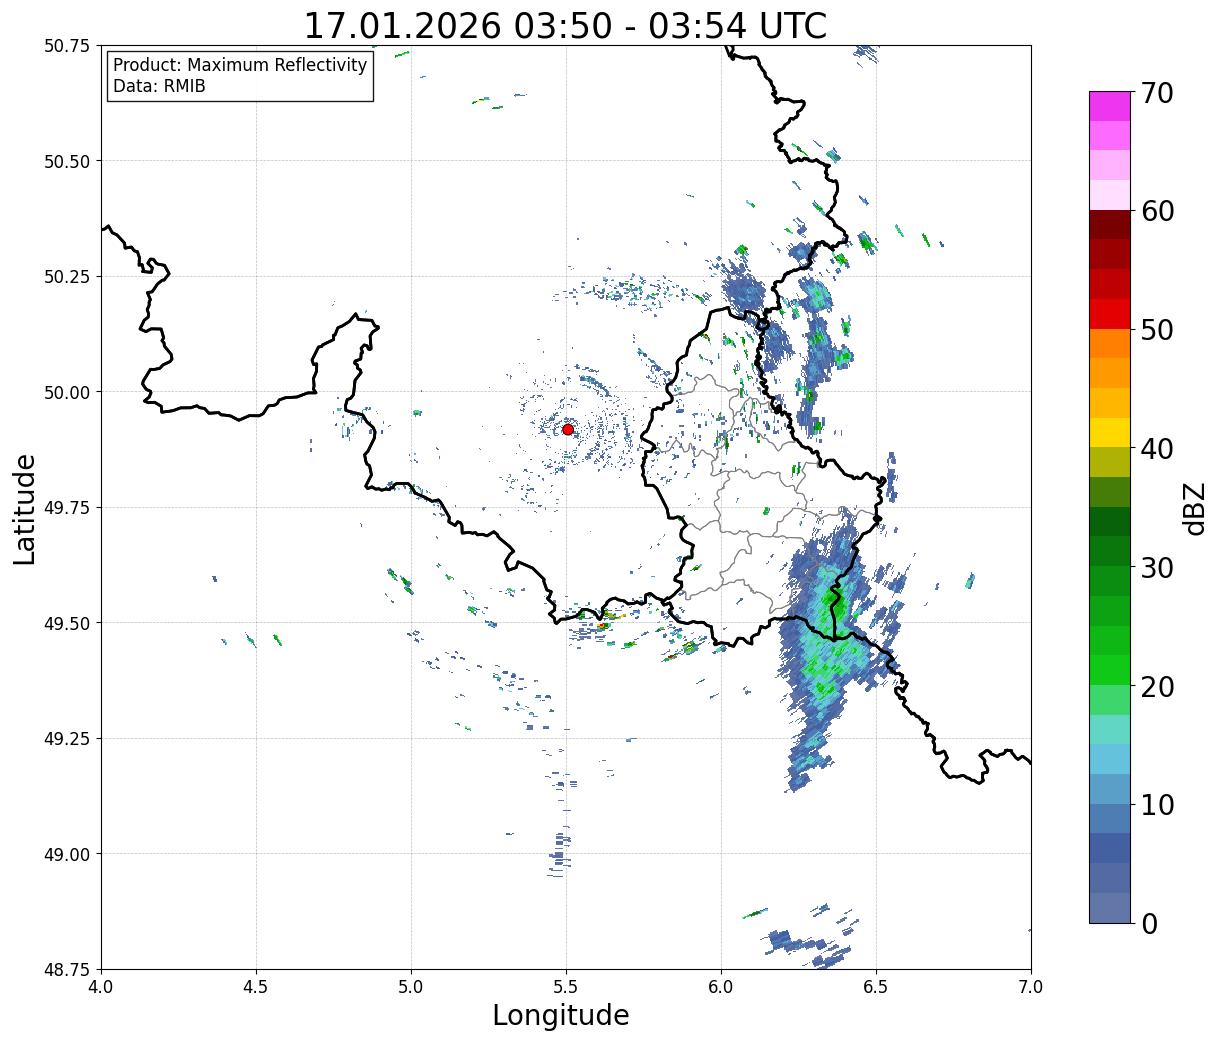Click the yellow colorbar segment above 40
The width and height of the screenshot is (1219, 1040).
(x=1110, y=433)
